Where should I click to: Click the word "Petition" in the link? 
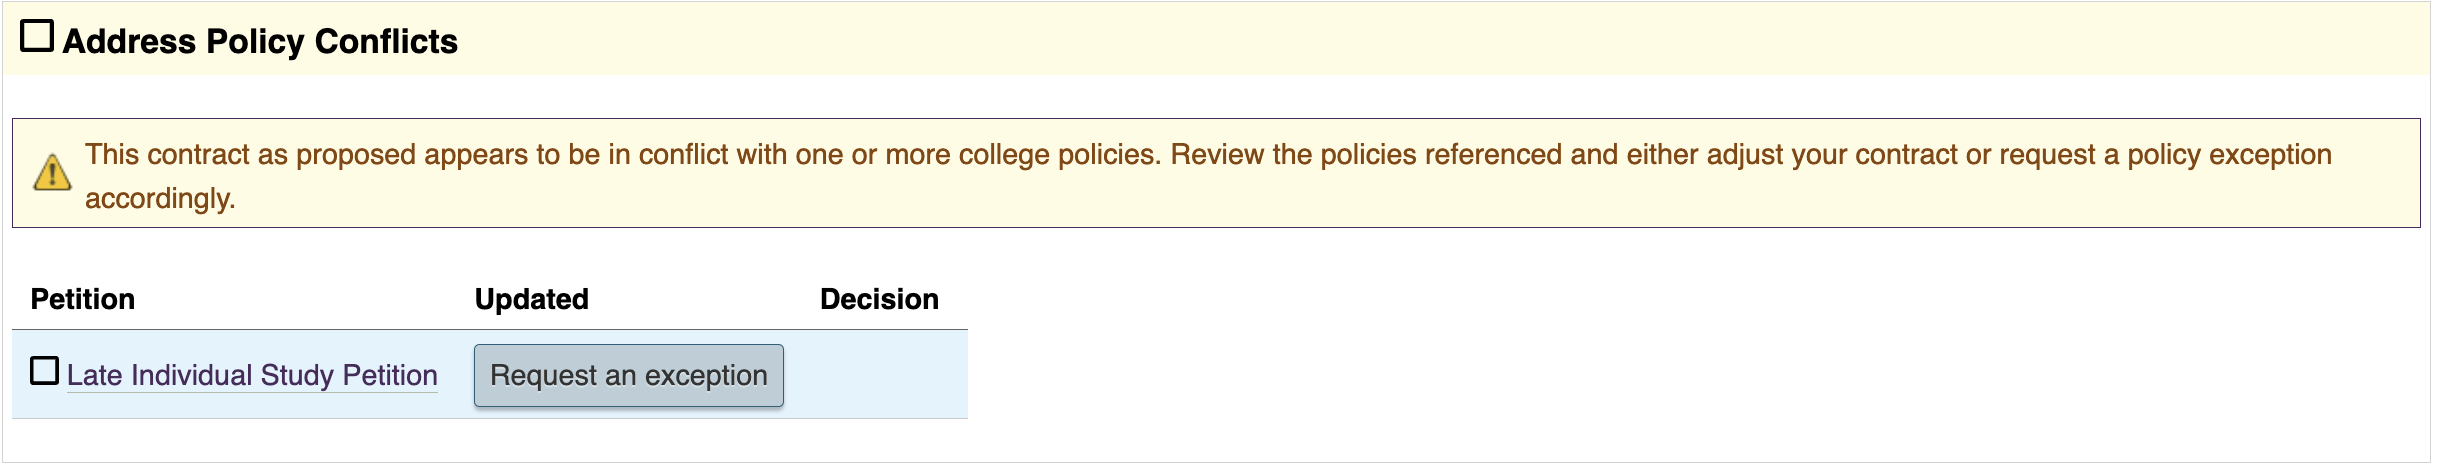tap(390, 375)
